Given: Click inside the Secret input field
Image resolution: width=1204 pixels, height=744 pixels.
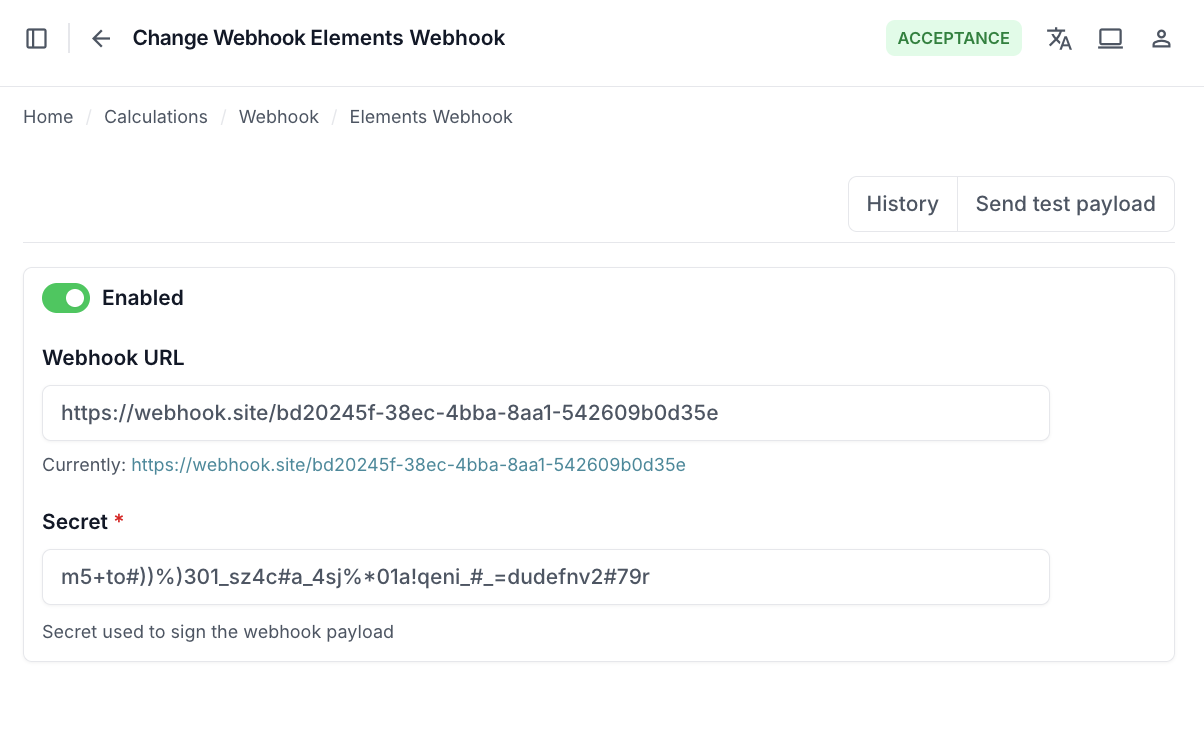Looking at the screenshot, I should 545,577.
